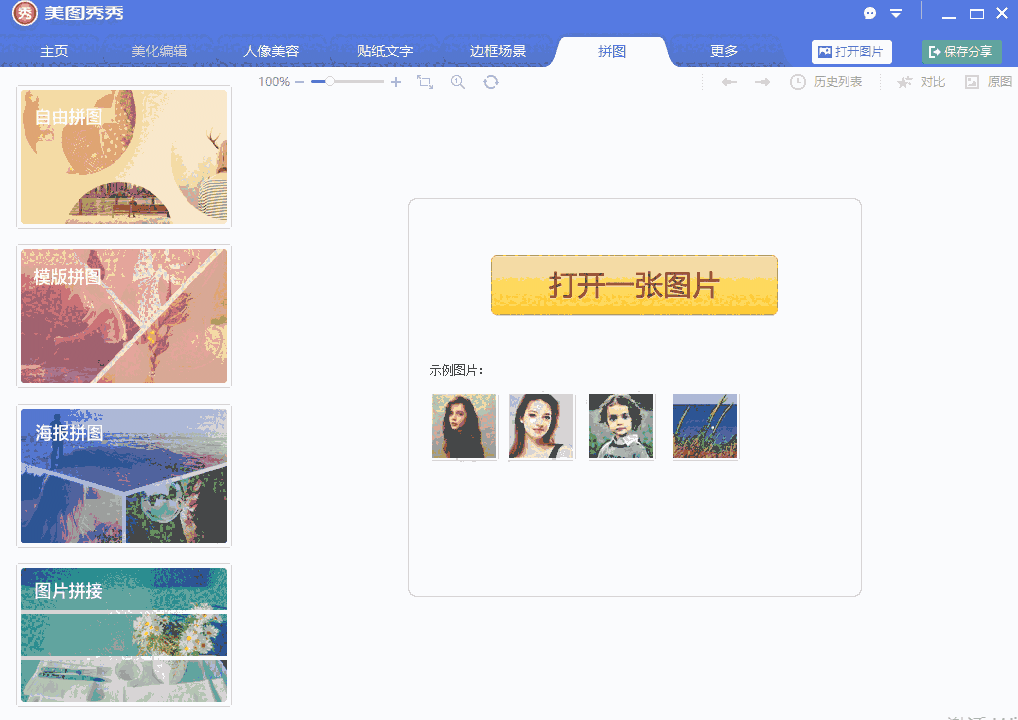Image resolution: width=1018 pixels, height=720 pixels.
Task: Click the 打开图片 button in header
Action: point(851,52)
